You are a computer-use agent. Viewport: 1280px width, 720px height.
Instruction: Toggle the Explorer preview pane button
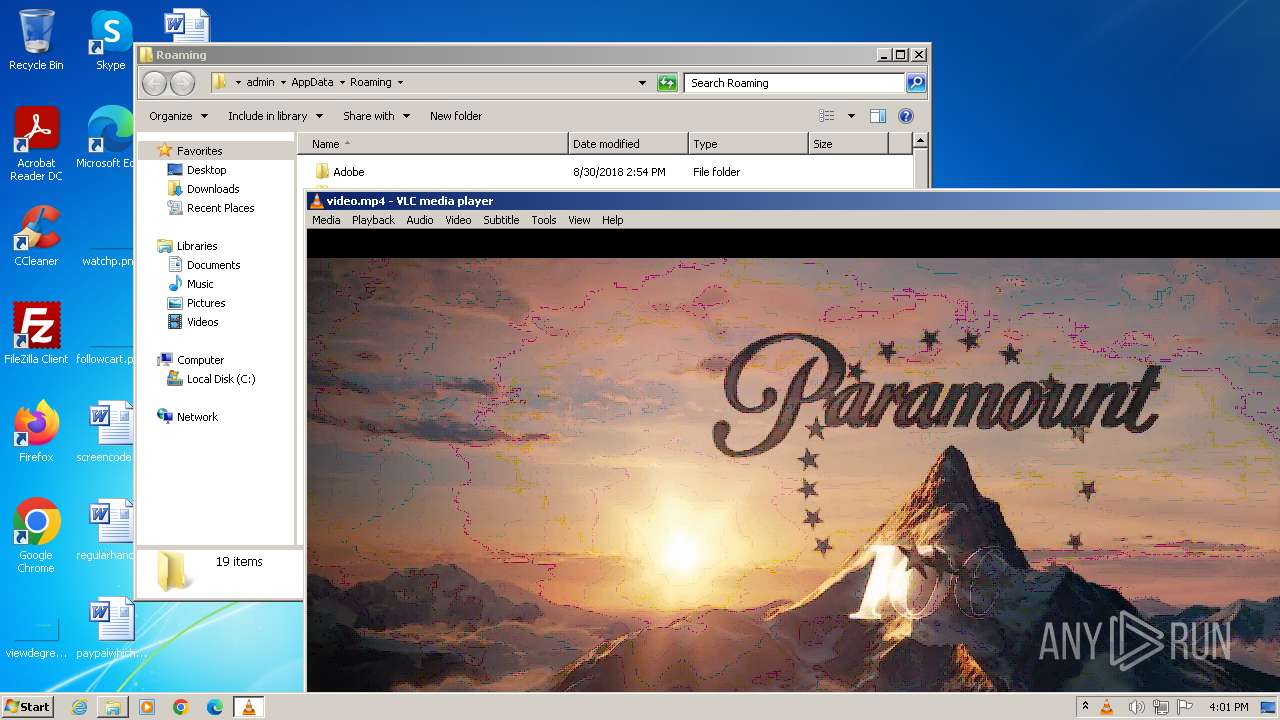click(x=877, y=116)
